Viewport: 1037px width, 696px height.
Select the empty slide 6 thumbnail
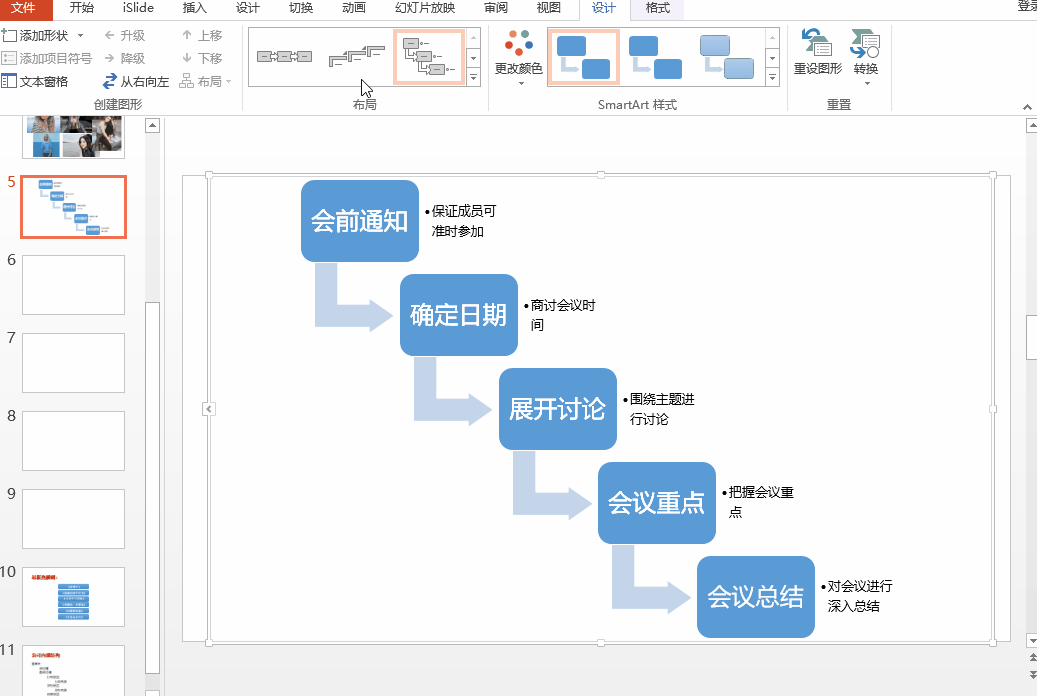[72, 284]
